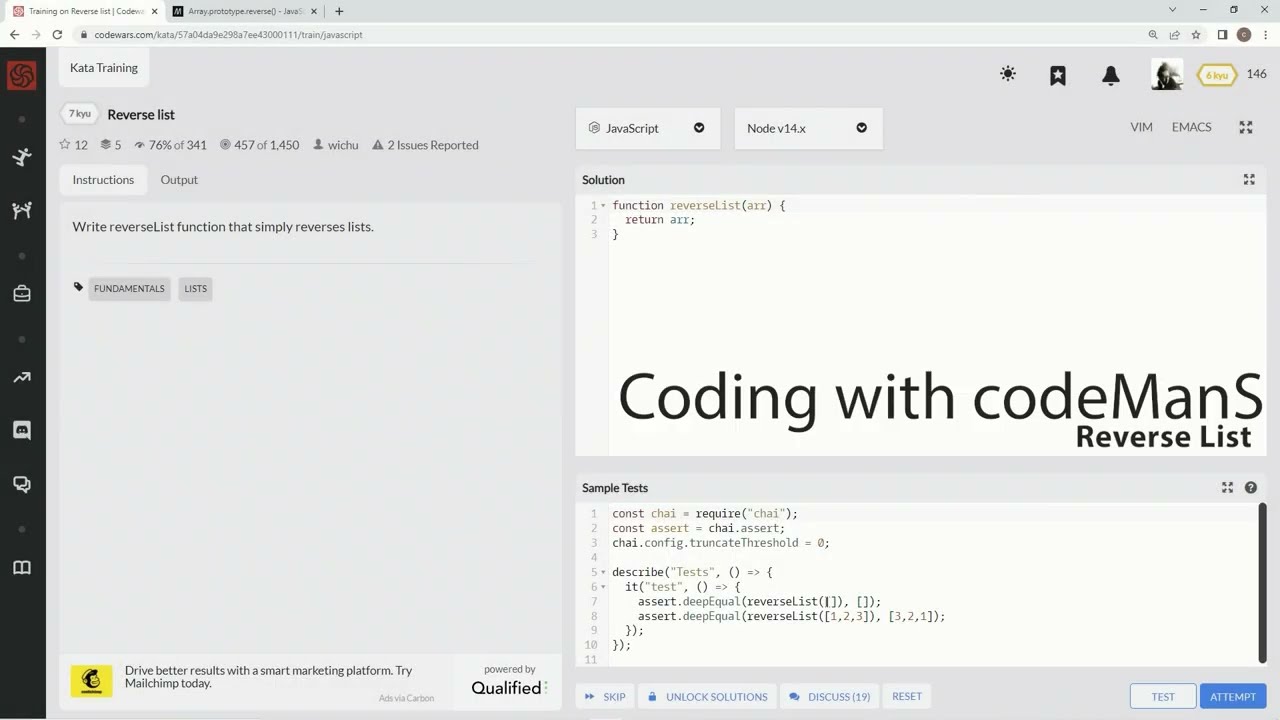Click the 7 kyu difficulty badge

tap(79, 113)
